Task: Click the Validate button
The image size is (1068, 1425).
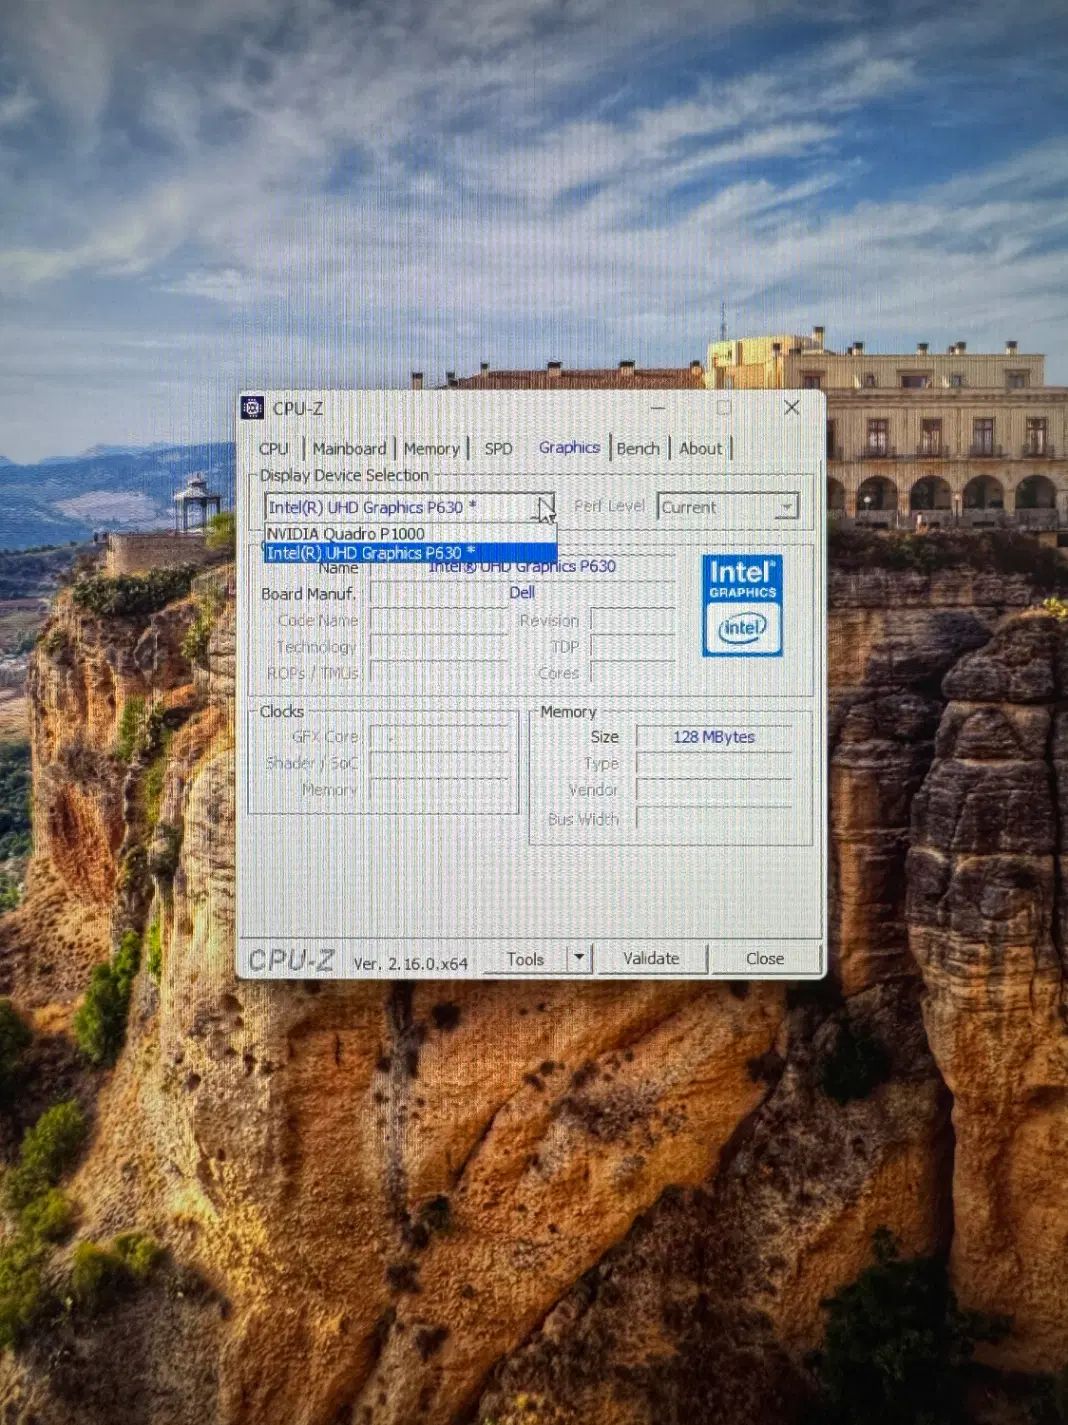Action: (651, 959)
